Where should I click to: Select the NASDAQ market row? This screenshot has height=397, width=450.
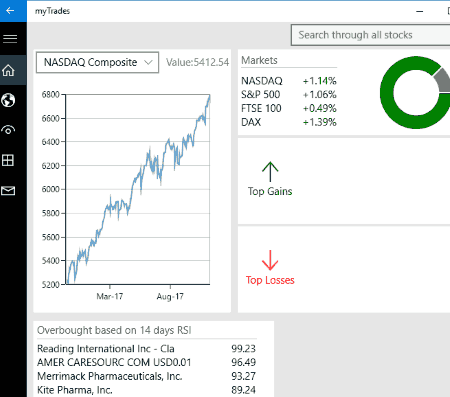click(x=289, y=81)
